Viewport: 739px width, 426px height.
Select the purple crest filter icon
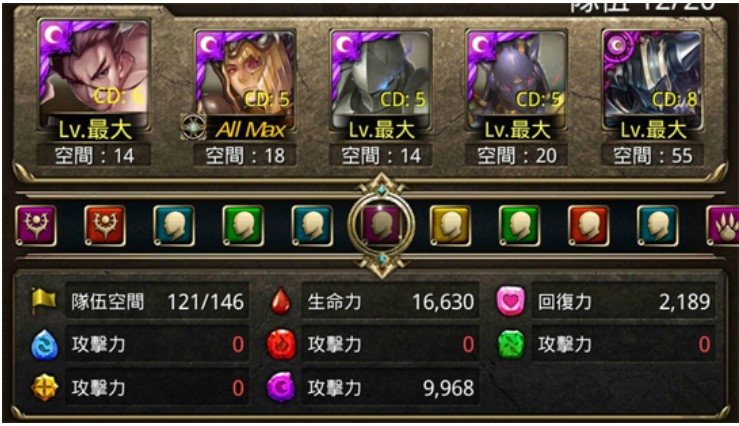[x=36, y=226]
